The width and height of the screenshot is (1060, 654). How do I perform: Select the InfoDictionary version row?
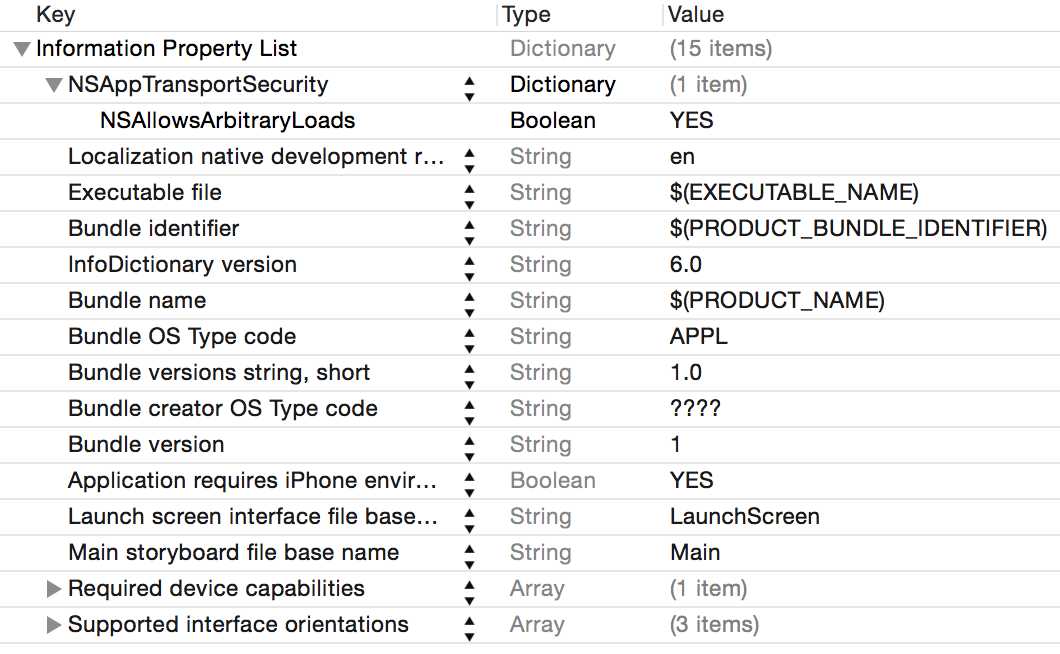[x=182, y=265]
